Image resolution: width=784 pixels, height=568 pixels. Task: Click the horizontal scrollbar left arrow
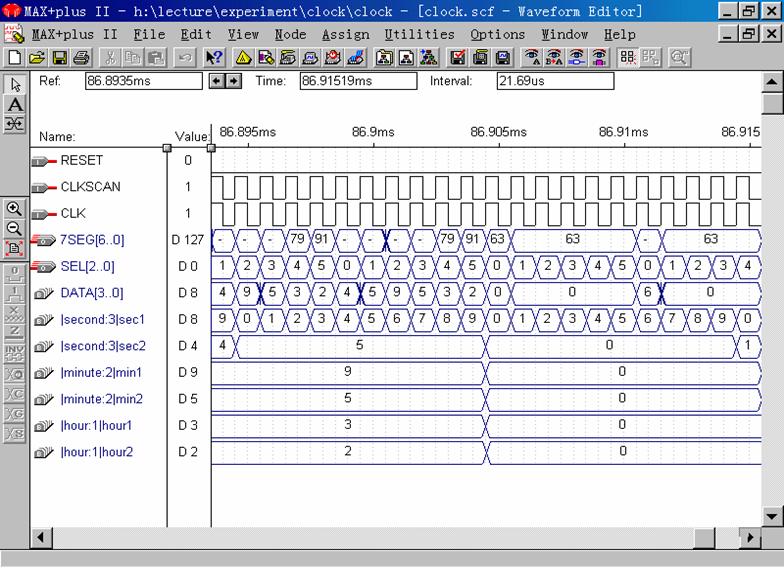click(x=41, y=538)
